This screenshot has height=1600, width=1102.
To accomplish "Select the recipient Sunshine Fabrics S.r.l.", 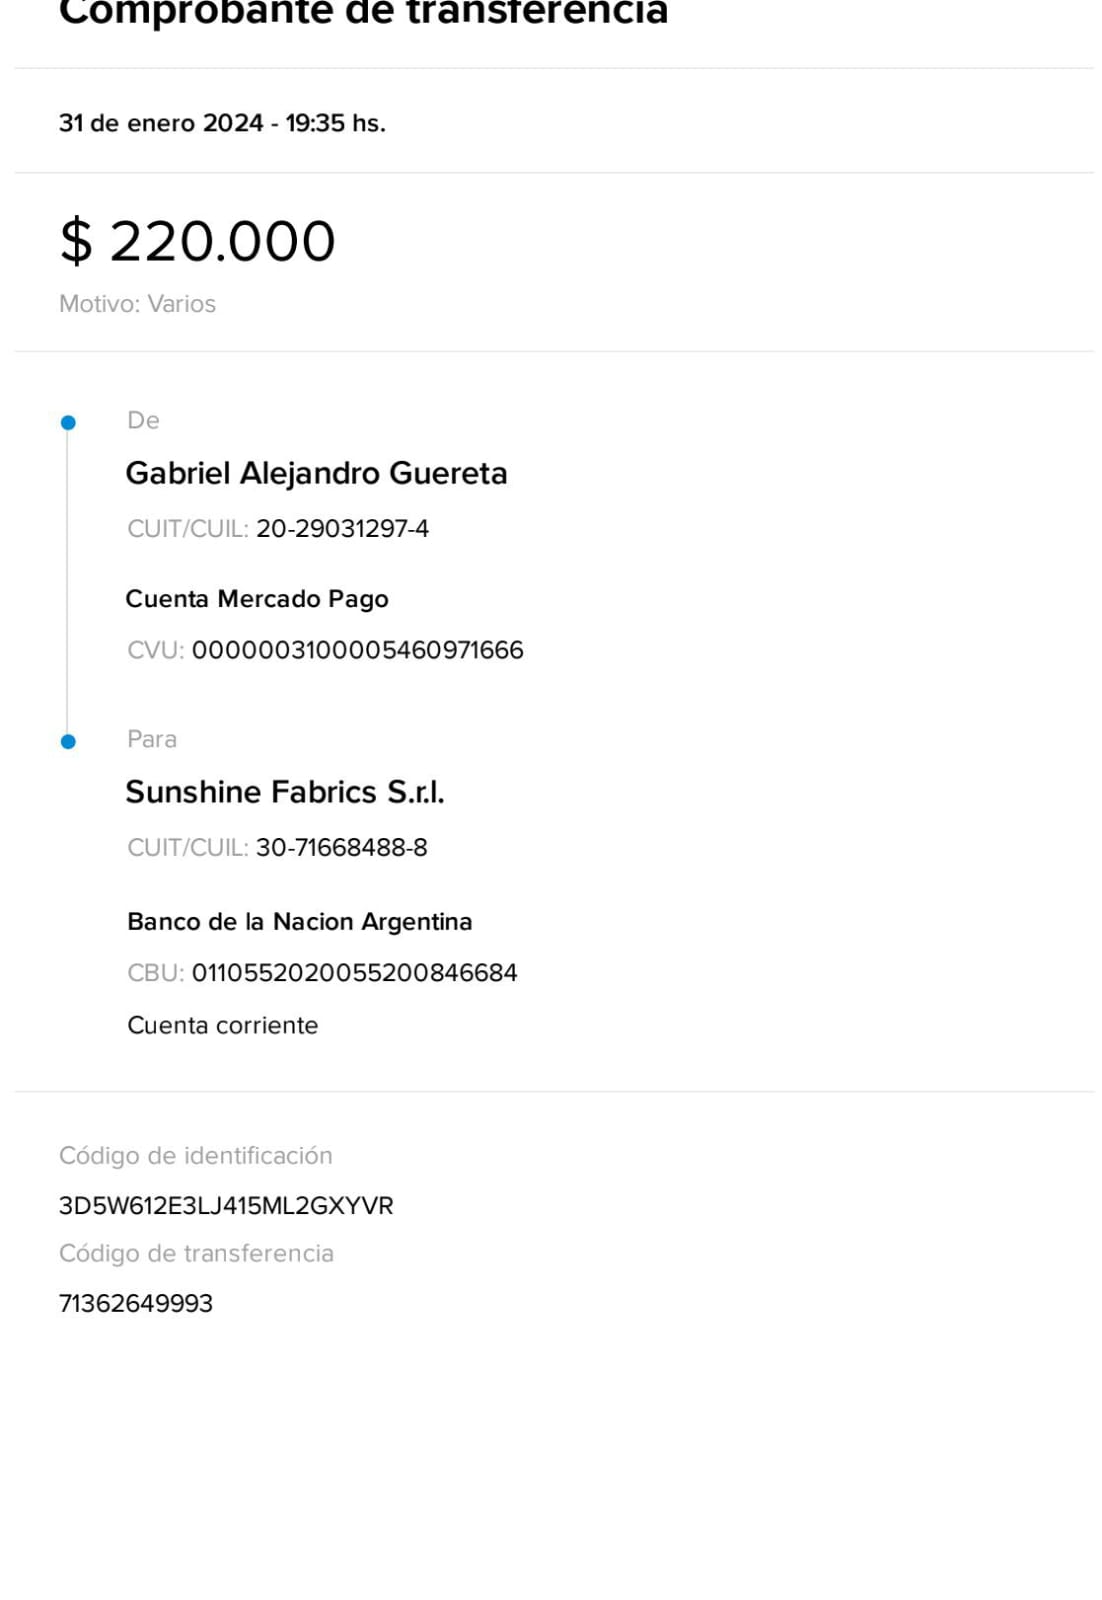I will pos(285,792).
